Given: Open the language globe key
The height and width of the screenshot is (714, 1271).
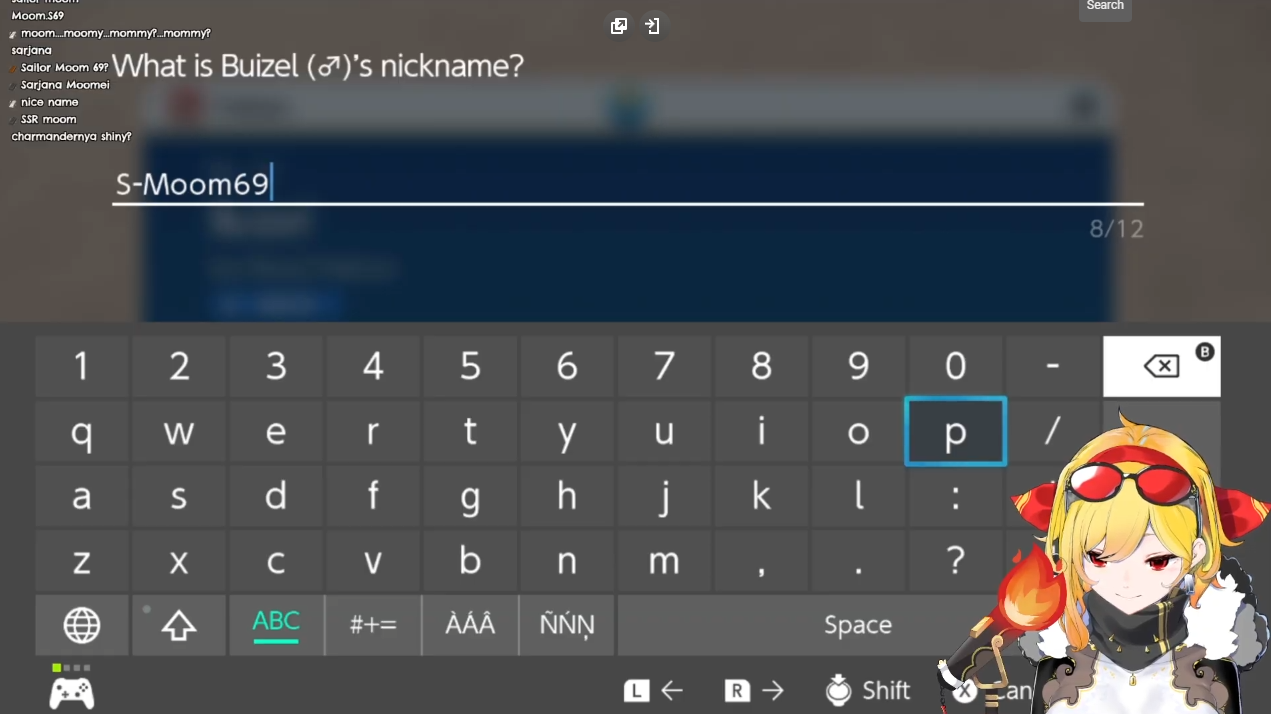Looking at the screenshot, I should tap(82, 625).
